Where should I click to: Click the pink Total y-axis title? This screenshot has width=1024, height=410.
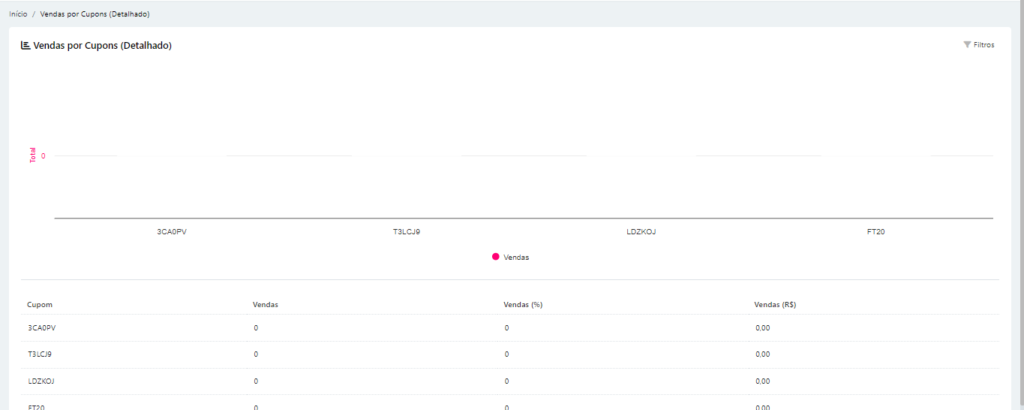click(x=32, y=155)
